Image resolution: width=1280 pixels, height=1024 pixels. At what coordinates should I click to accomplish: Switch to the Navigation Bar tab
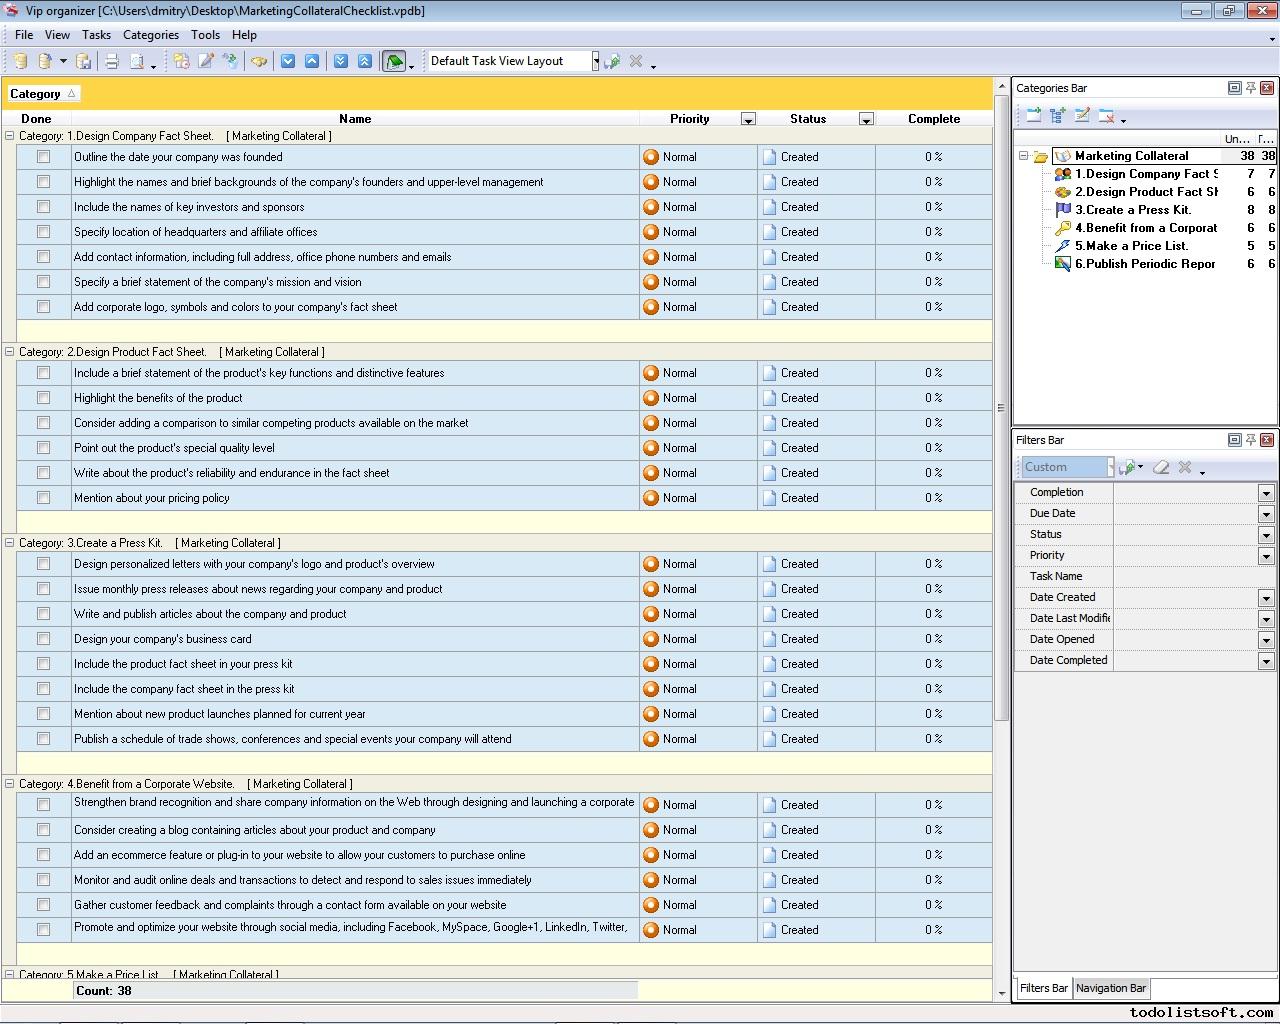1110,988
